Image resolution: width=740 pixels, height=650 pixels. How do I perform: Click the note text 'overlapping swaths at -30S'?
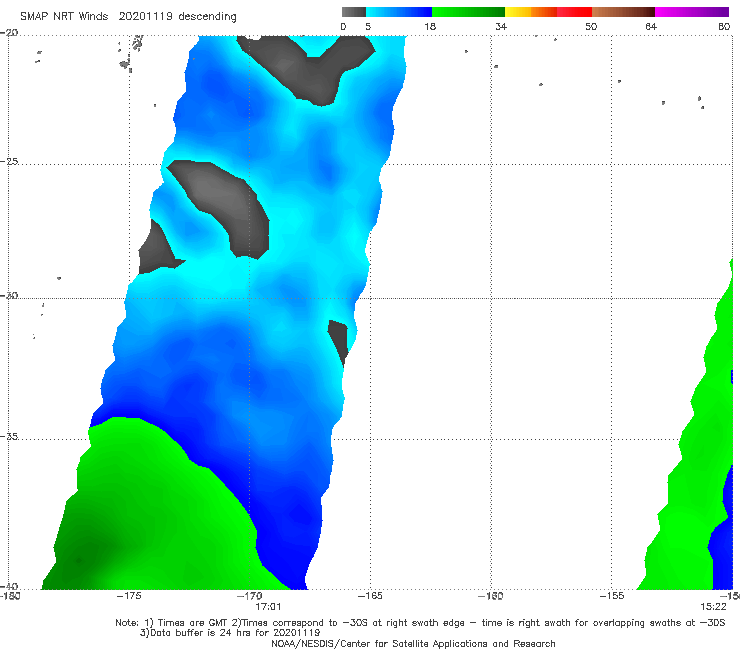(x=659, y=623)
